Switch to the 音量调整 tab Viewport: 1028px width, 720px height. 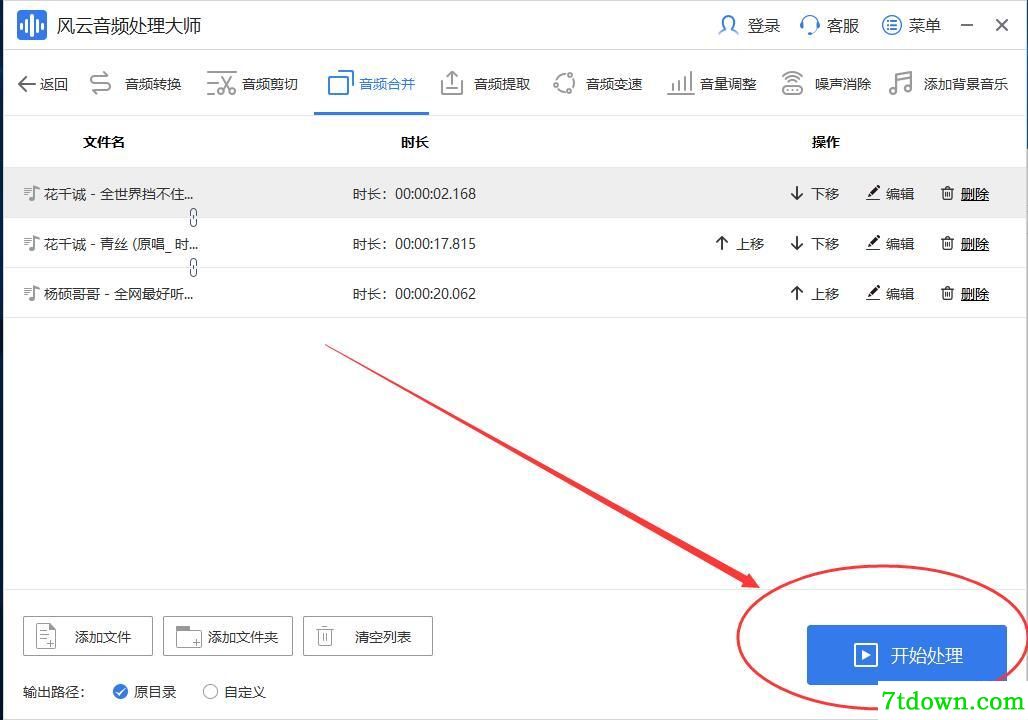click(712, 84)
